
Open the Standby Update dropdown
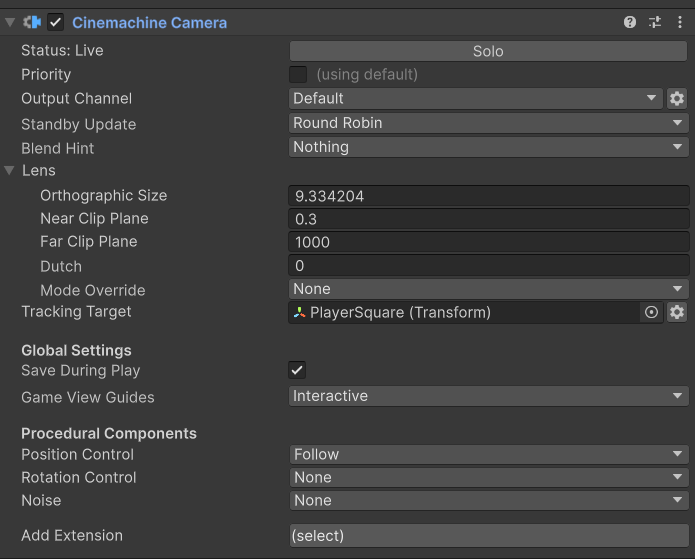point(488,123)
